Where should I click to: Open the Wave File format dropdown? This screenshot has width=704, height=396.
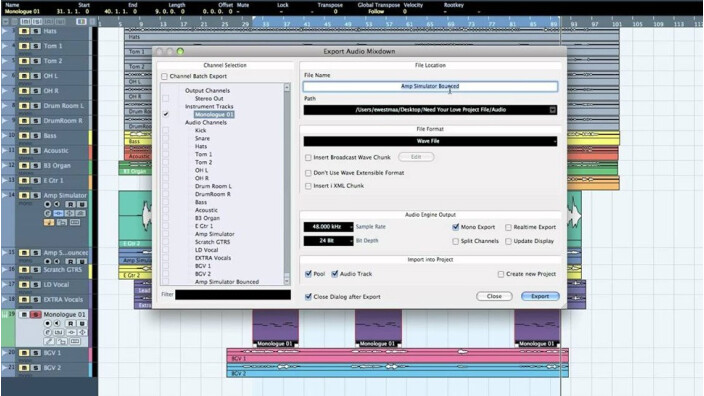pos(430,141)
